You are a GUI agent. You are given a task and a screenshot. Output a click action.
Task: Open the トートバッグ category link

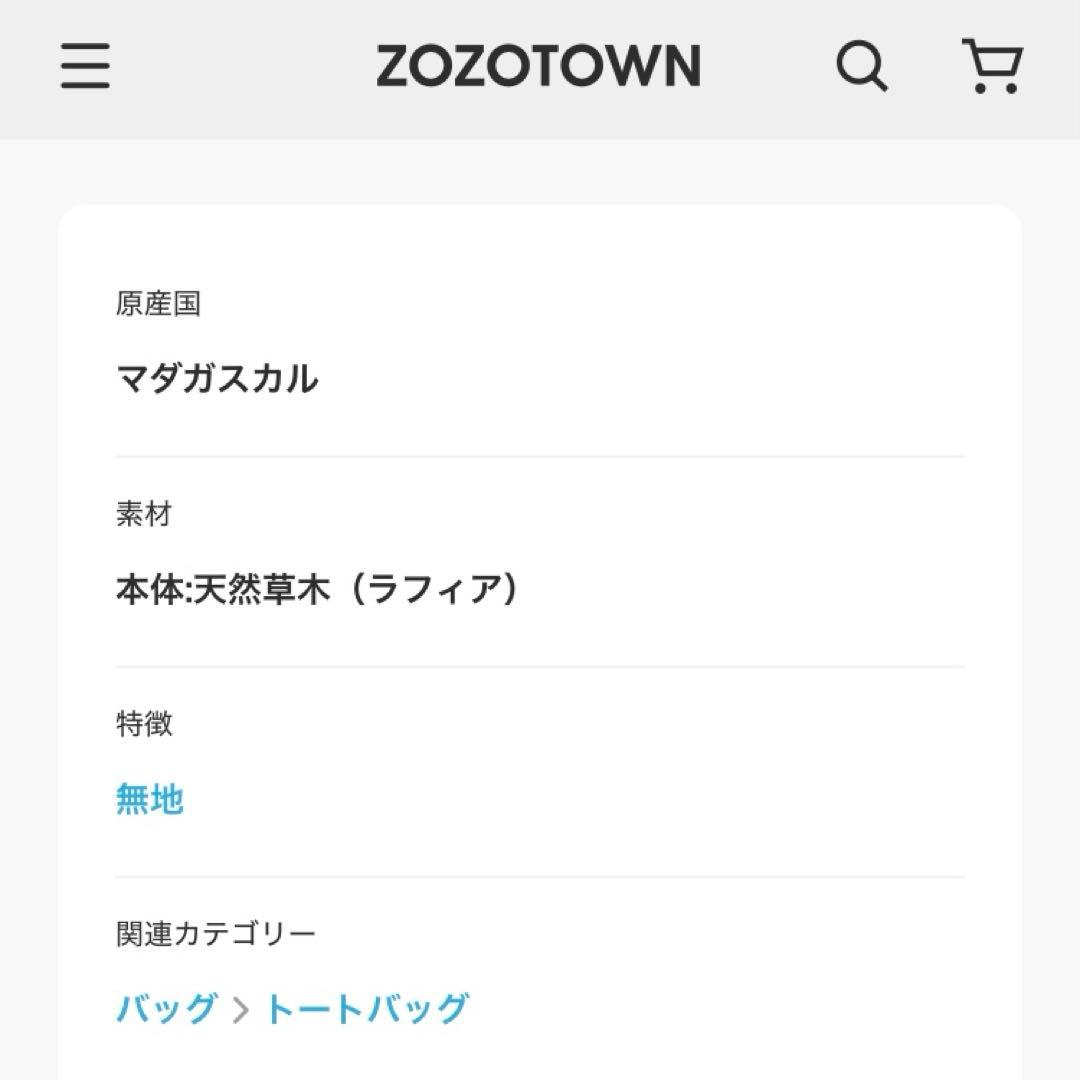(x=366, y=1009)
